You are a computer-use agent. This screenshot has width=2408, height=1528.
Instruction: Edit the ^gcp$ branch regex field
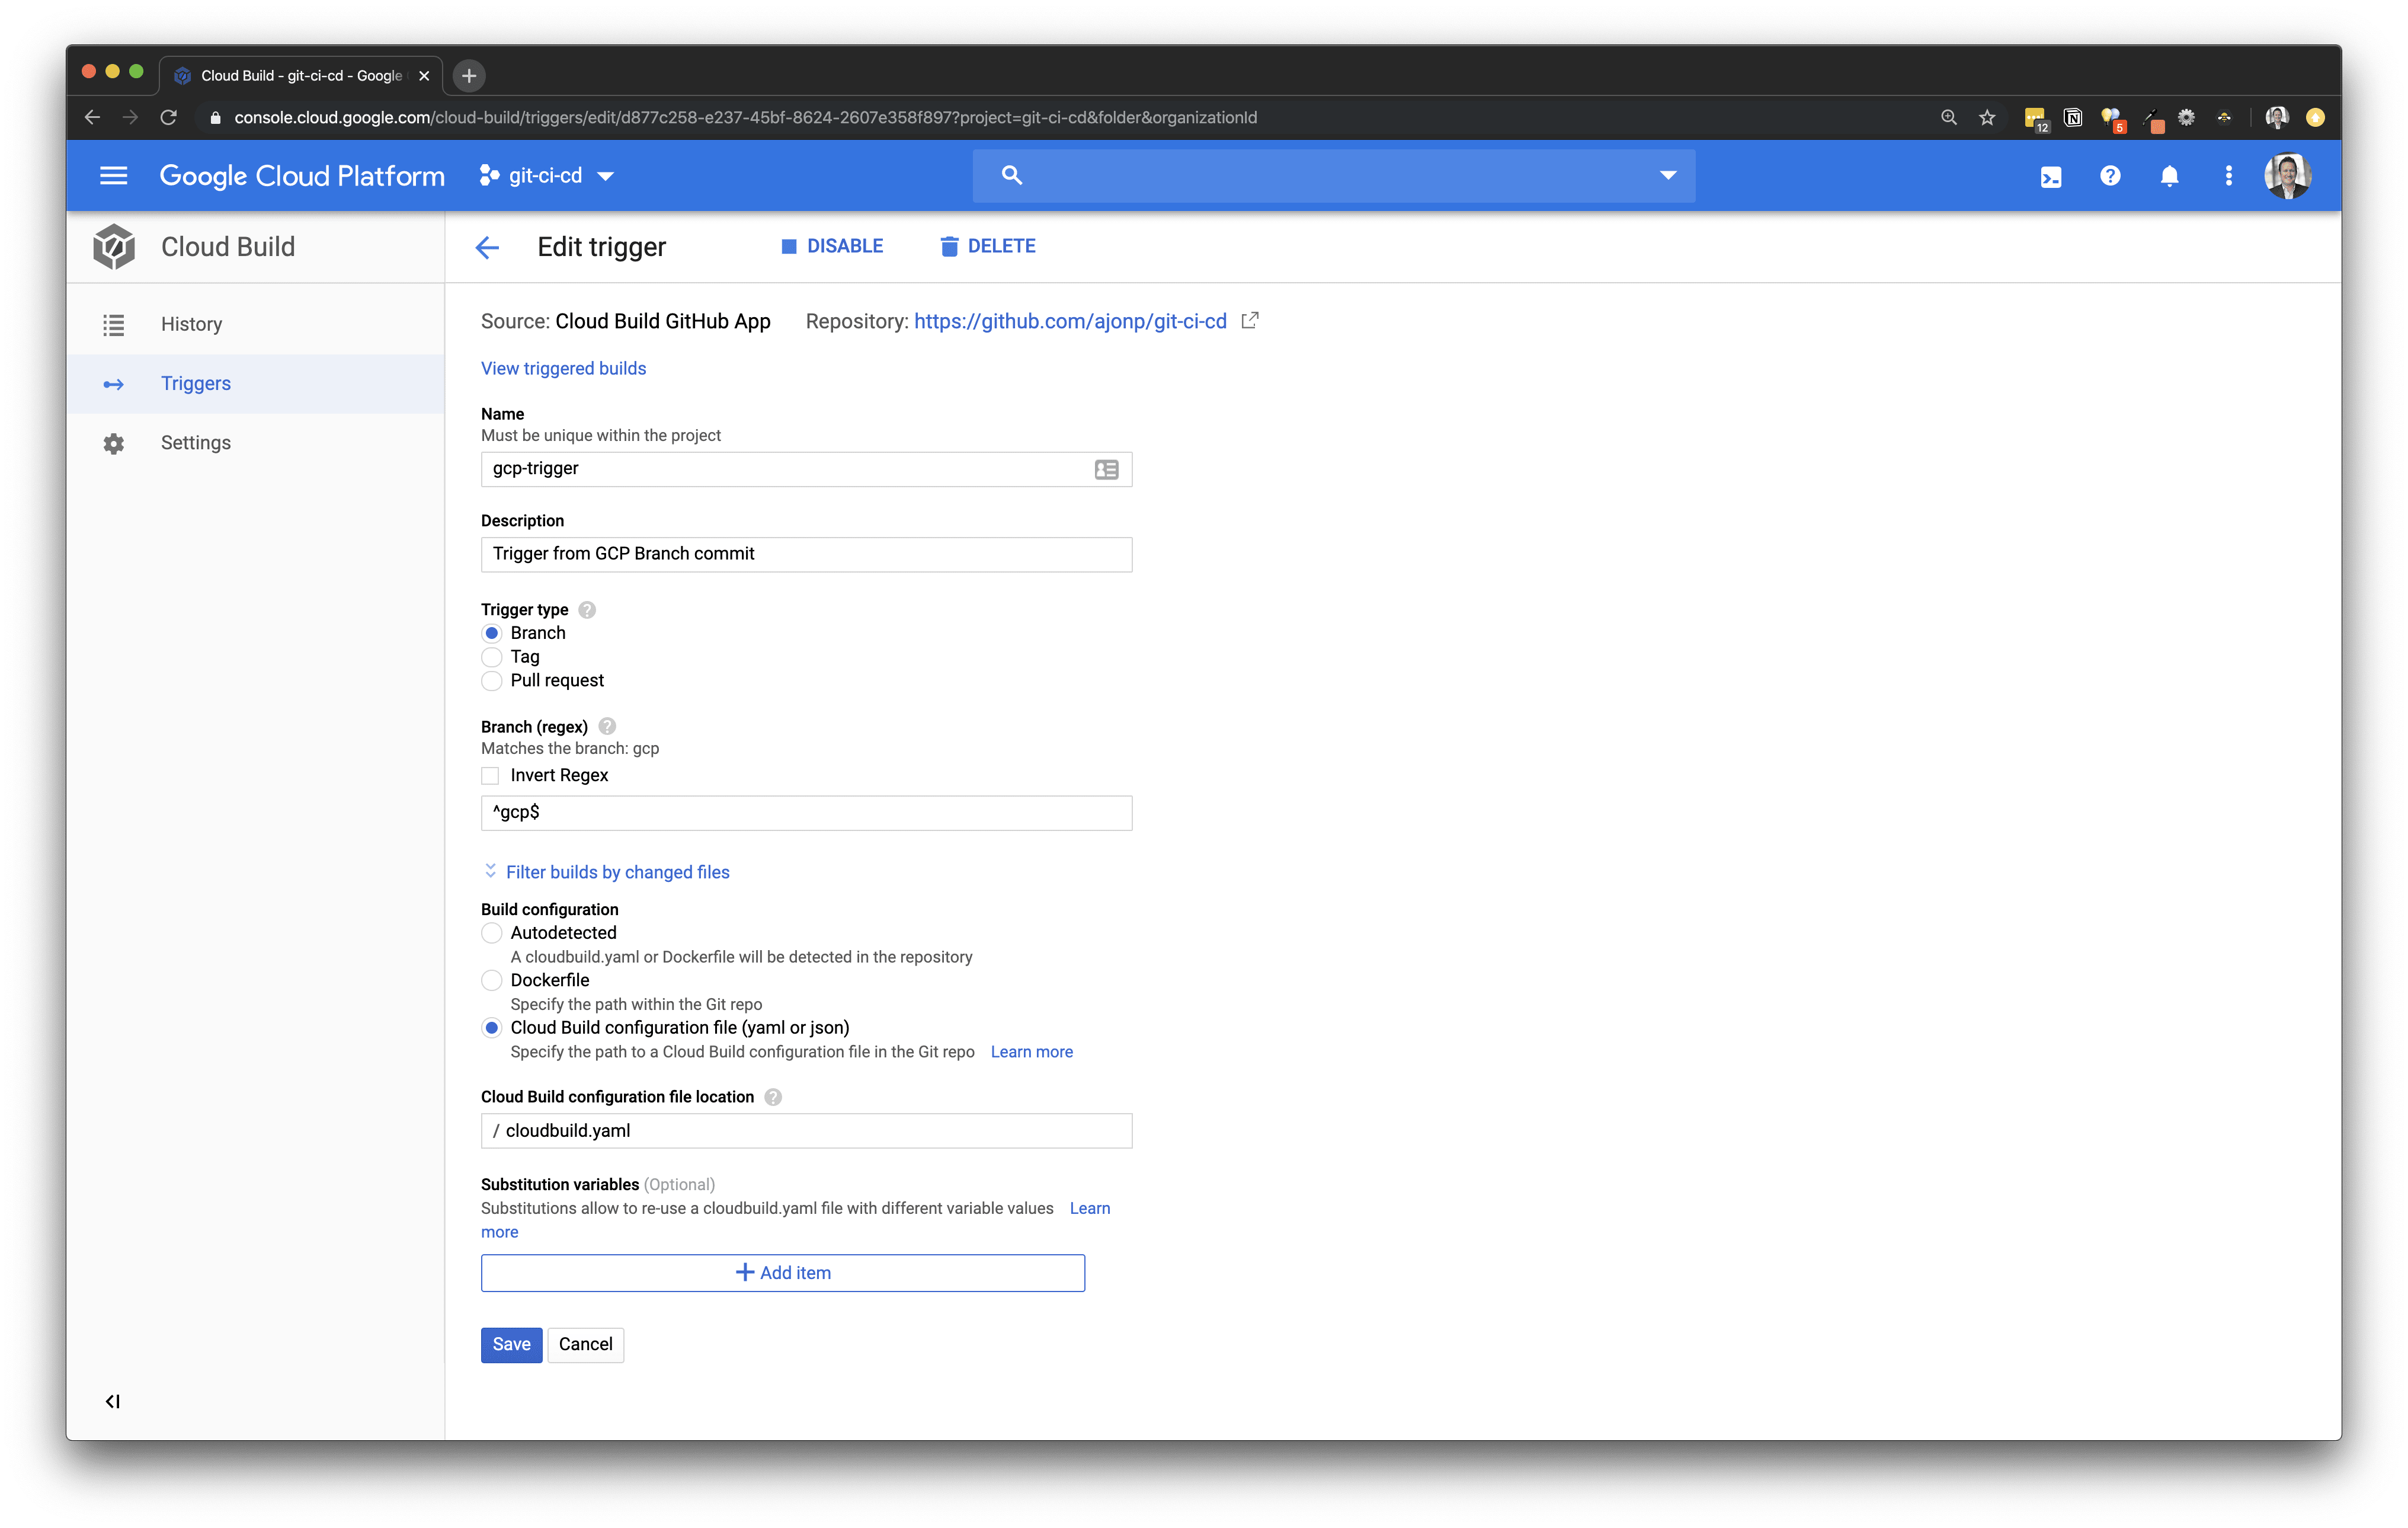point(806,813)
